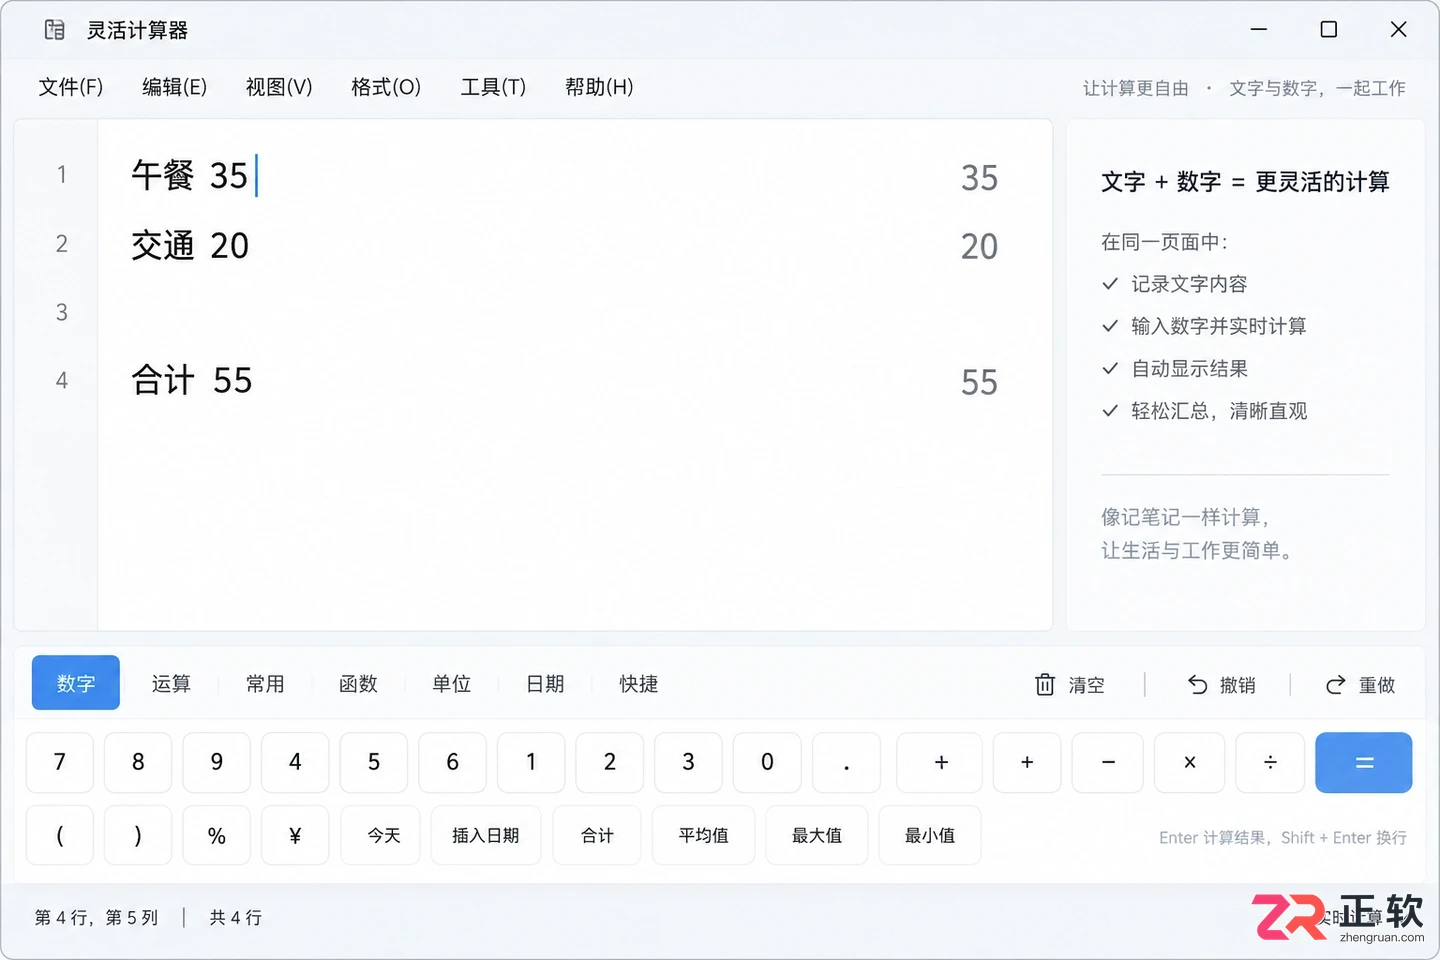The height and width of the screenshot is (960, 1440).
Task: Click the result value 20 on line 2
Action: [x=979, y=246]
